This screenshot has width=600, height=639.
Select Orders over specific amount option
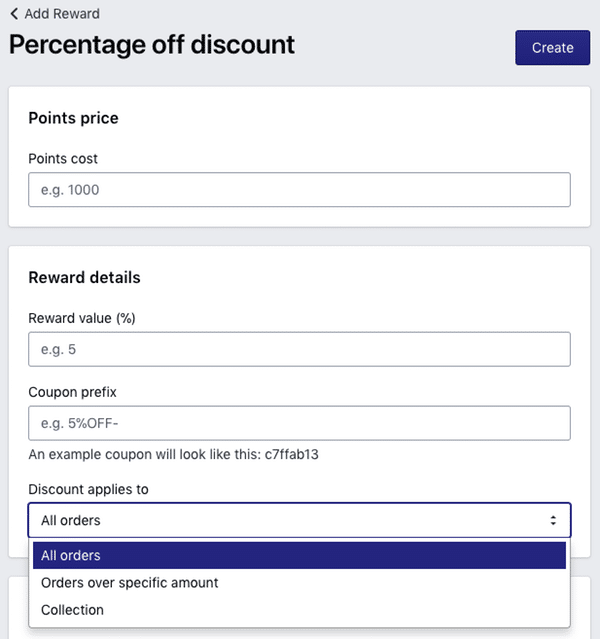click(129, 582)
